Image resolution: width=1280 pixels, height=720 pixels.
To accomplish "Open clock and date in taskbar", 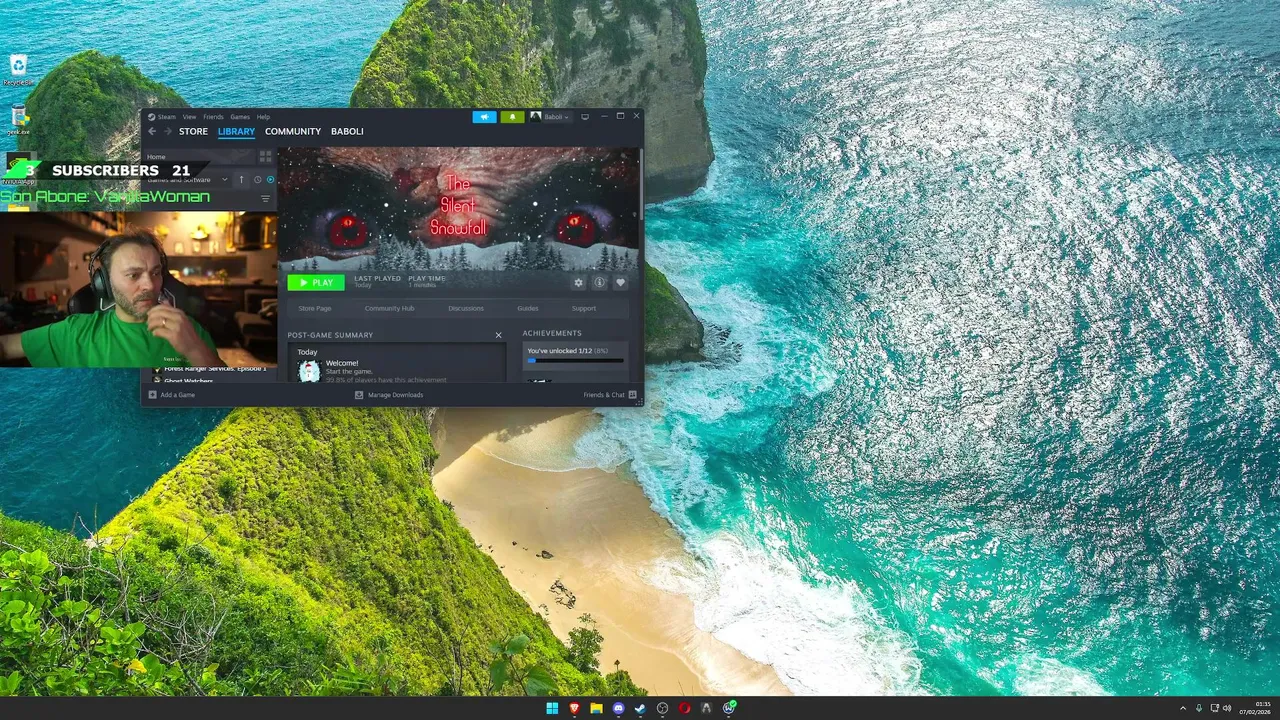I will point(1255,708).
